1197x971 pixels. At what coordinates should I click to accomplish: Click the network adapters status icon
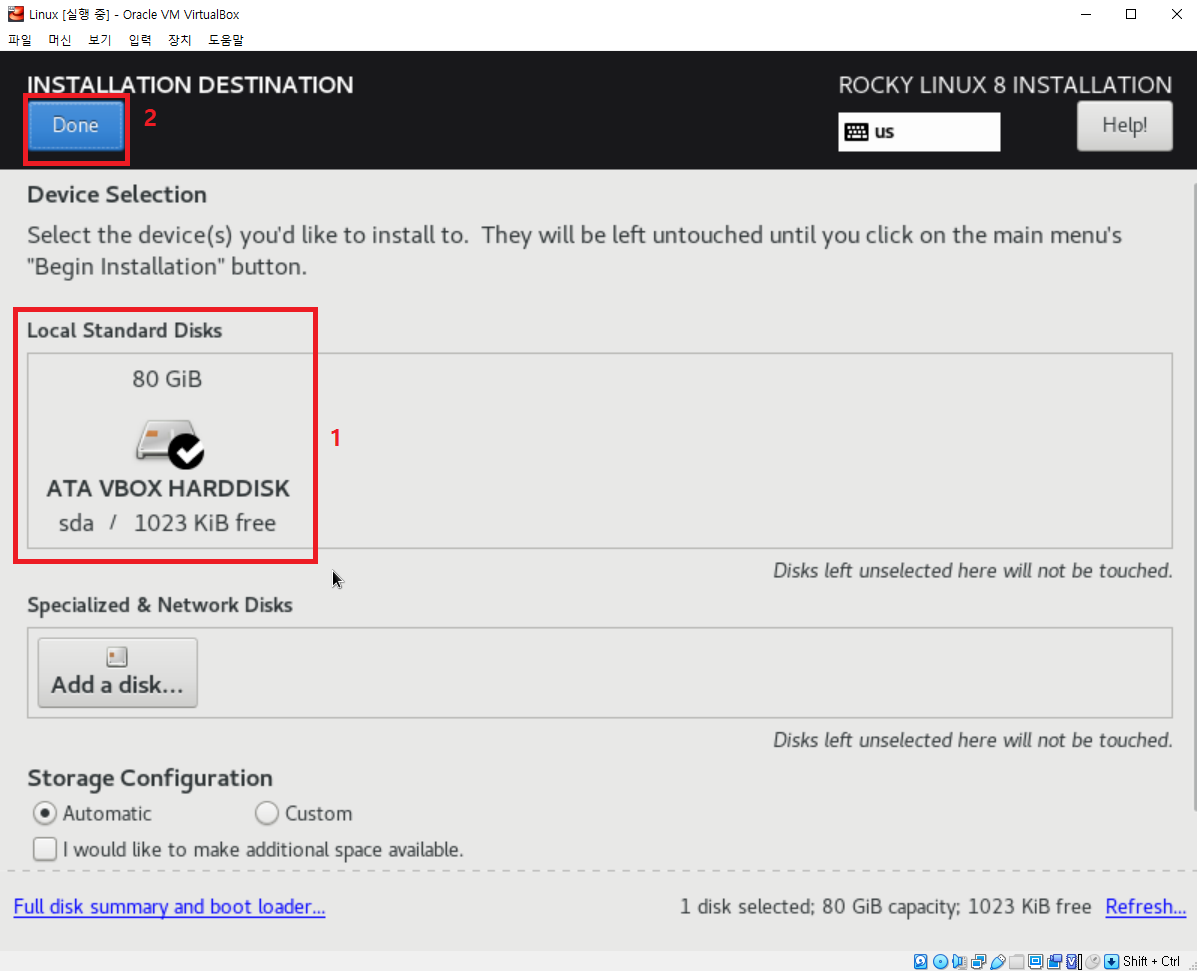click(979, 961)
